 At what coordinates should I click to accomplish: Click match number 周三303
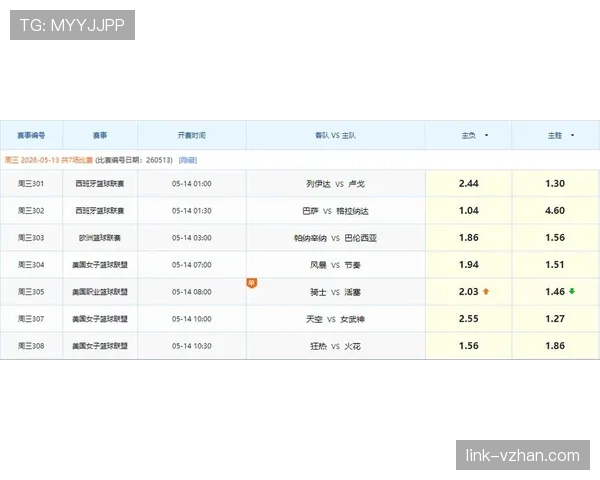pyautogui.click(x=31, y=238)
